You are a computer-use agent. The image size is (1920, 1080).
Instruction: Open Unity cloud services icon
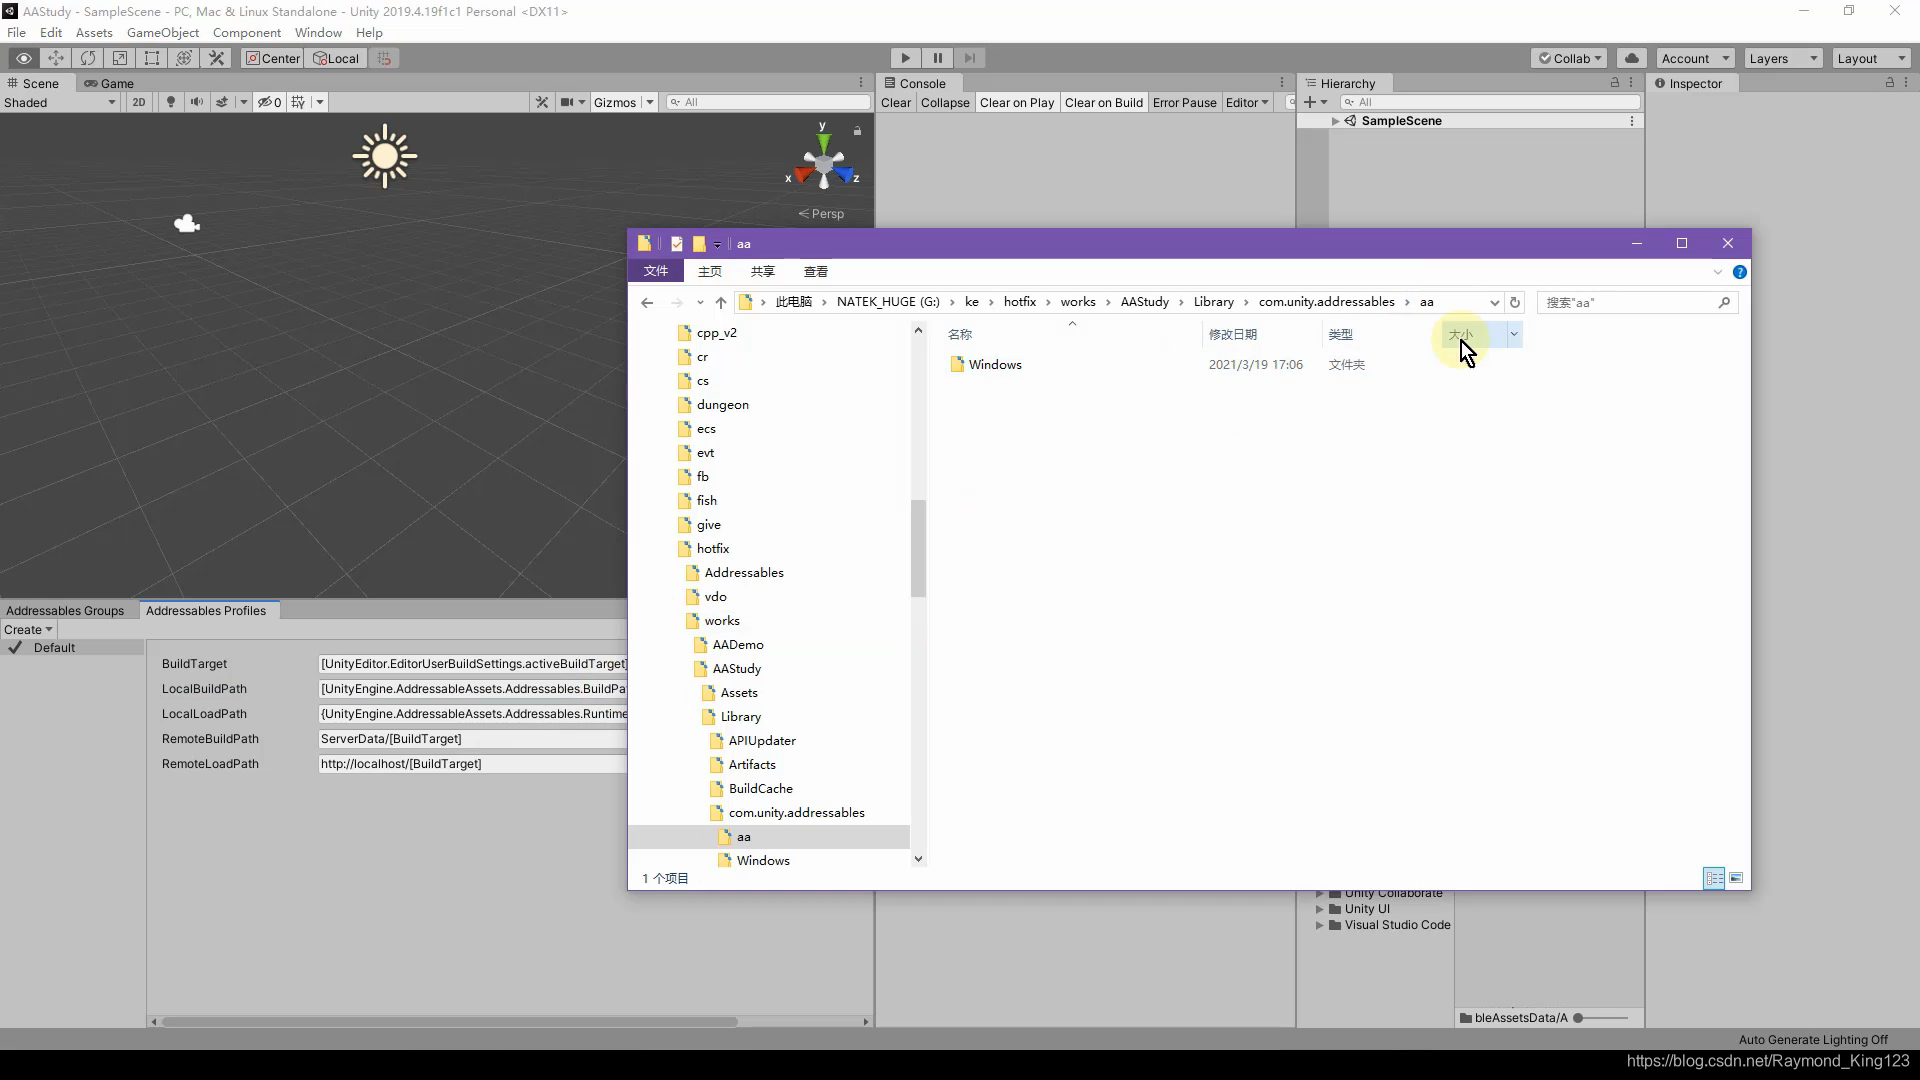(x=1632, y=58)
